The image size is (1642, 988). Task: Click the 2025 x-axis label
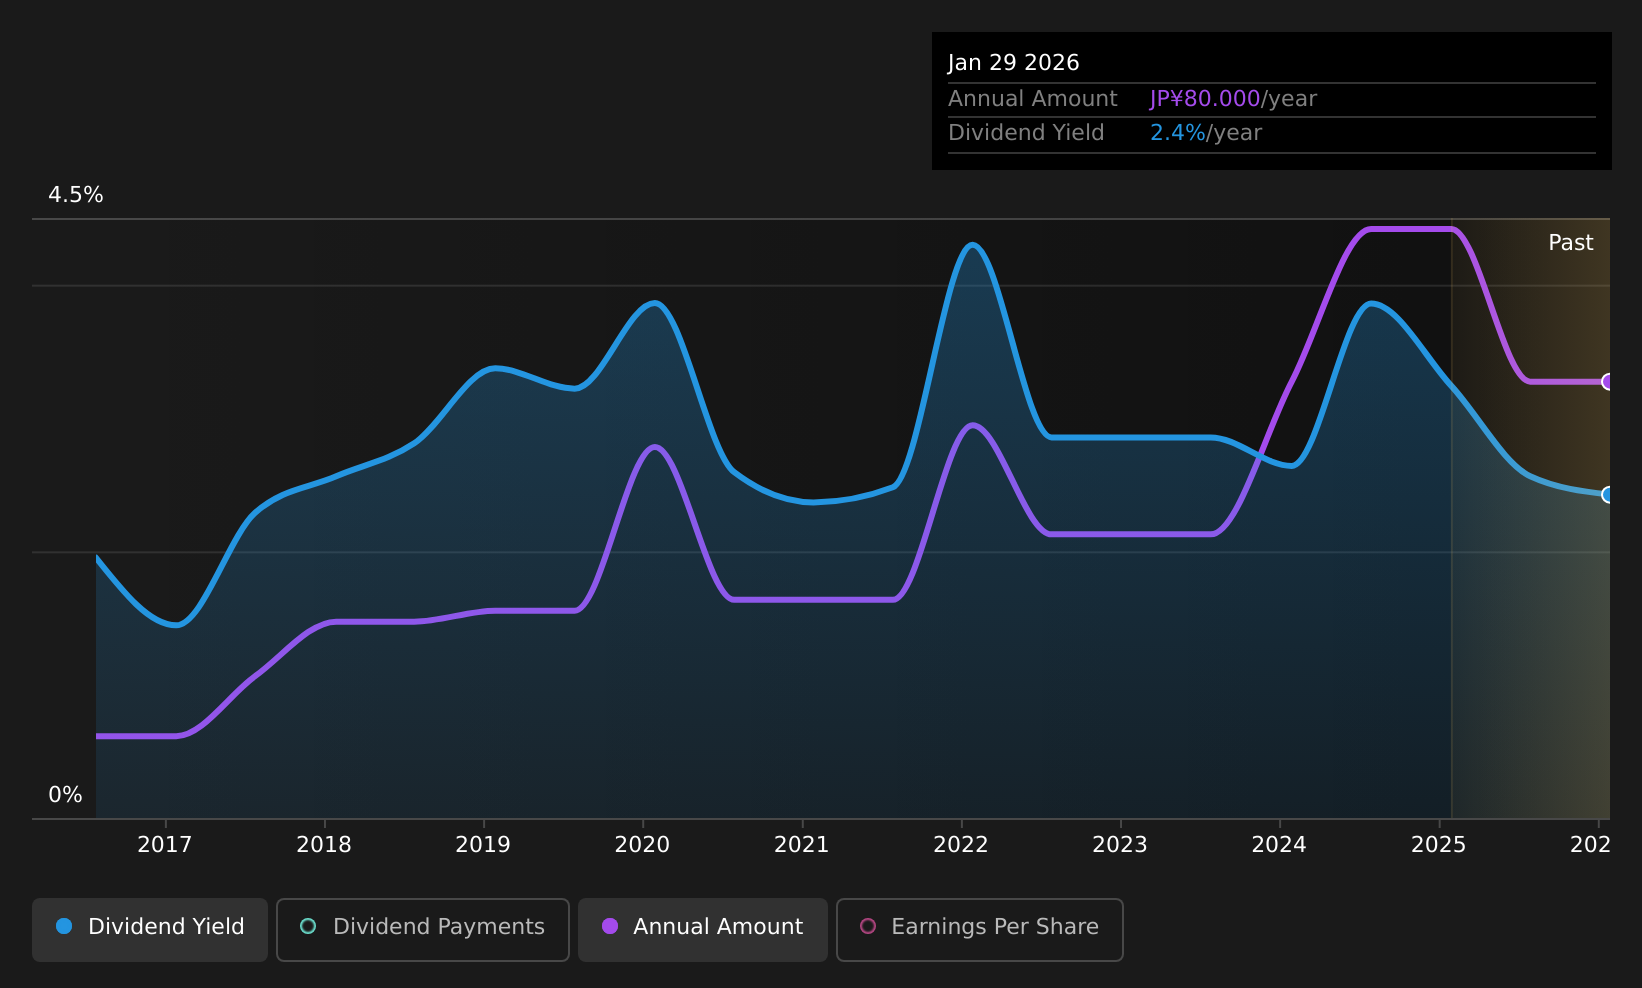[1438, 845]
